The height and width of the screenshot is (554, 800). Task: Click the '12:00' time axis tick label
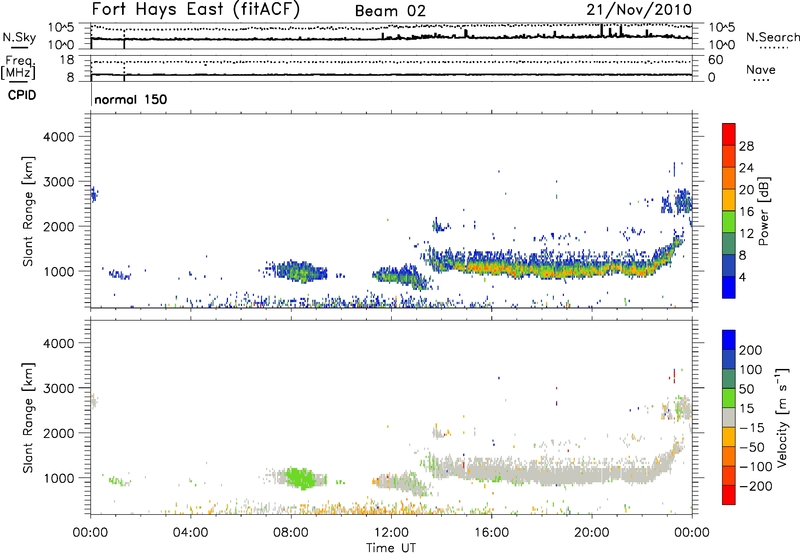pos(391,533)
